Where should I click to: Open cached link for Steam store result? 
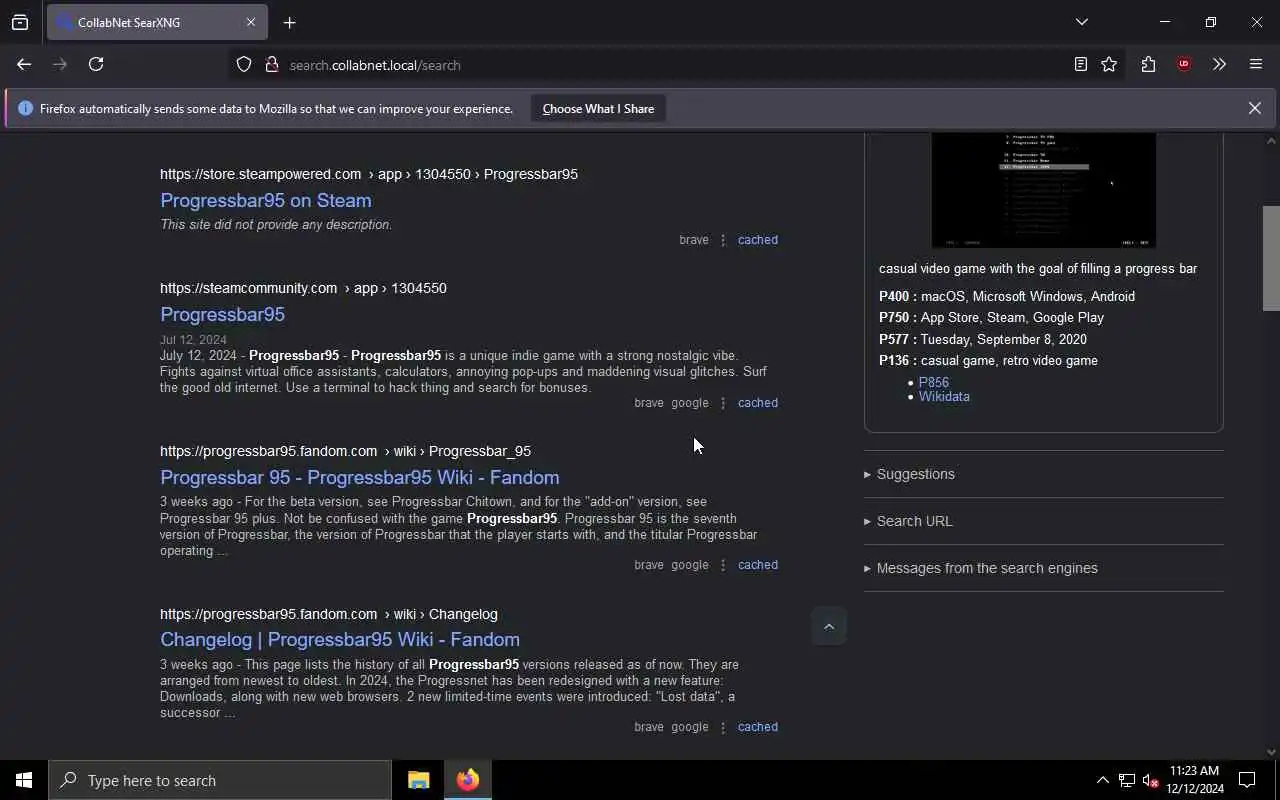[757, 240]
